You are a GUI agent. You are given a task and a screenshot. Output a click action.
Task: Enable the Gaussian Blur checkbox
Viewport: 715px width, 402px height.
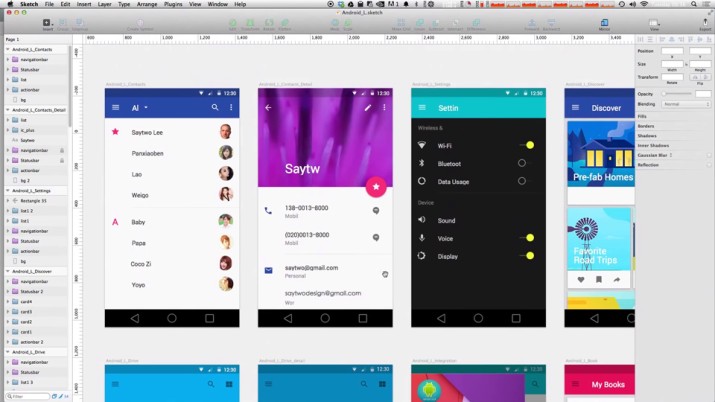pos(709,155)
